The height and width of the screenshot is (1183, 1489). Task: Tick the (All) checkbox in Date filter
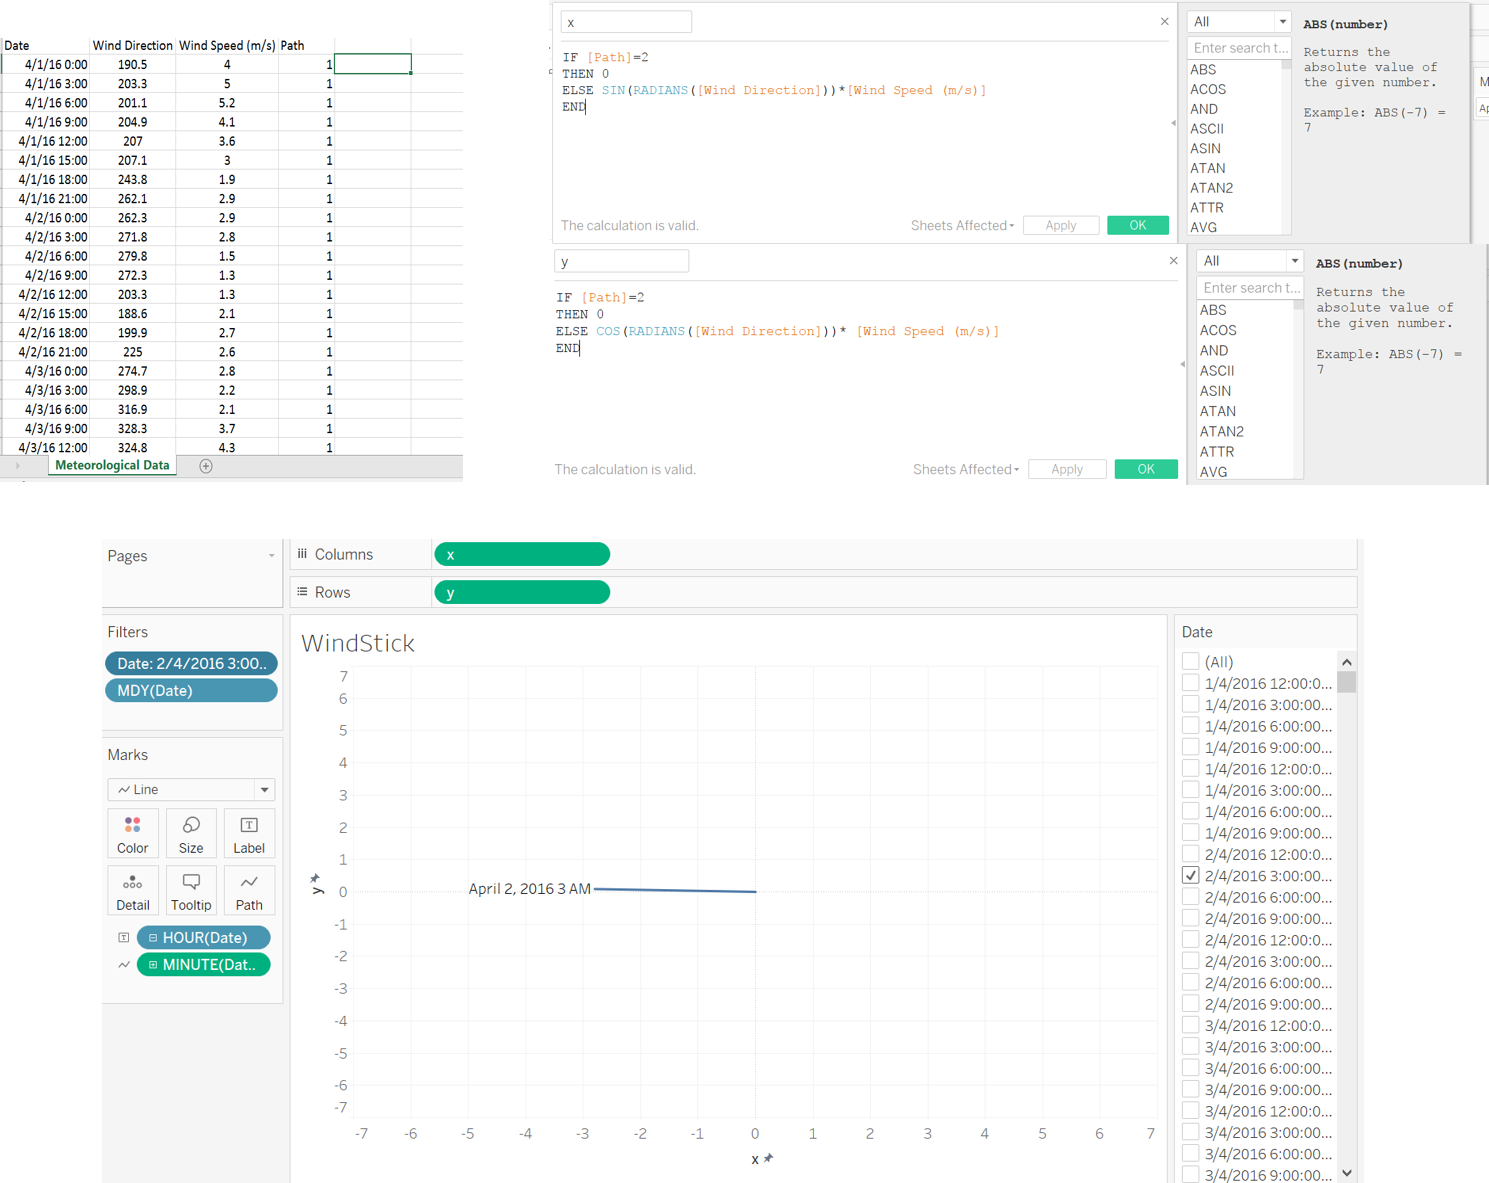(1190, 661)
